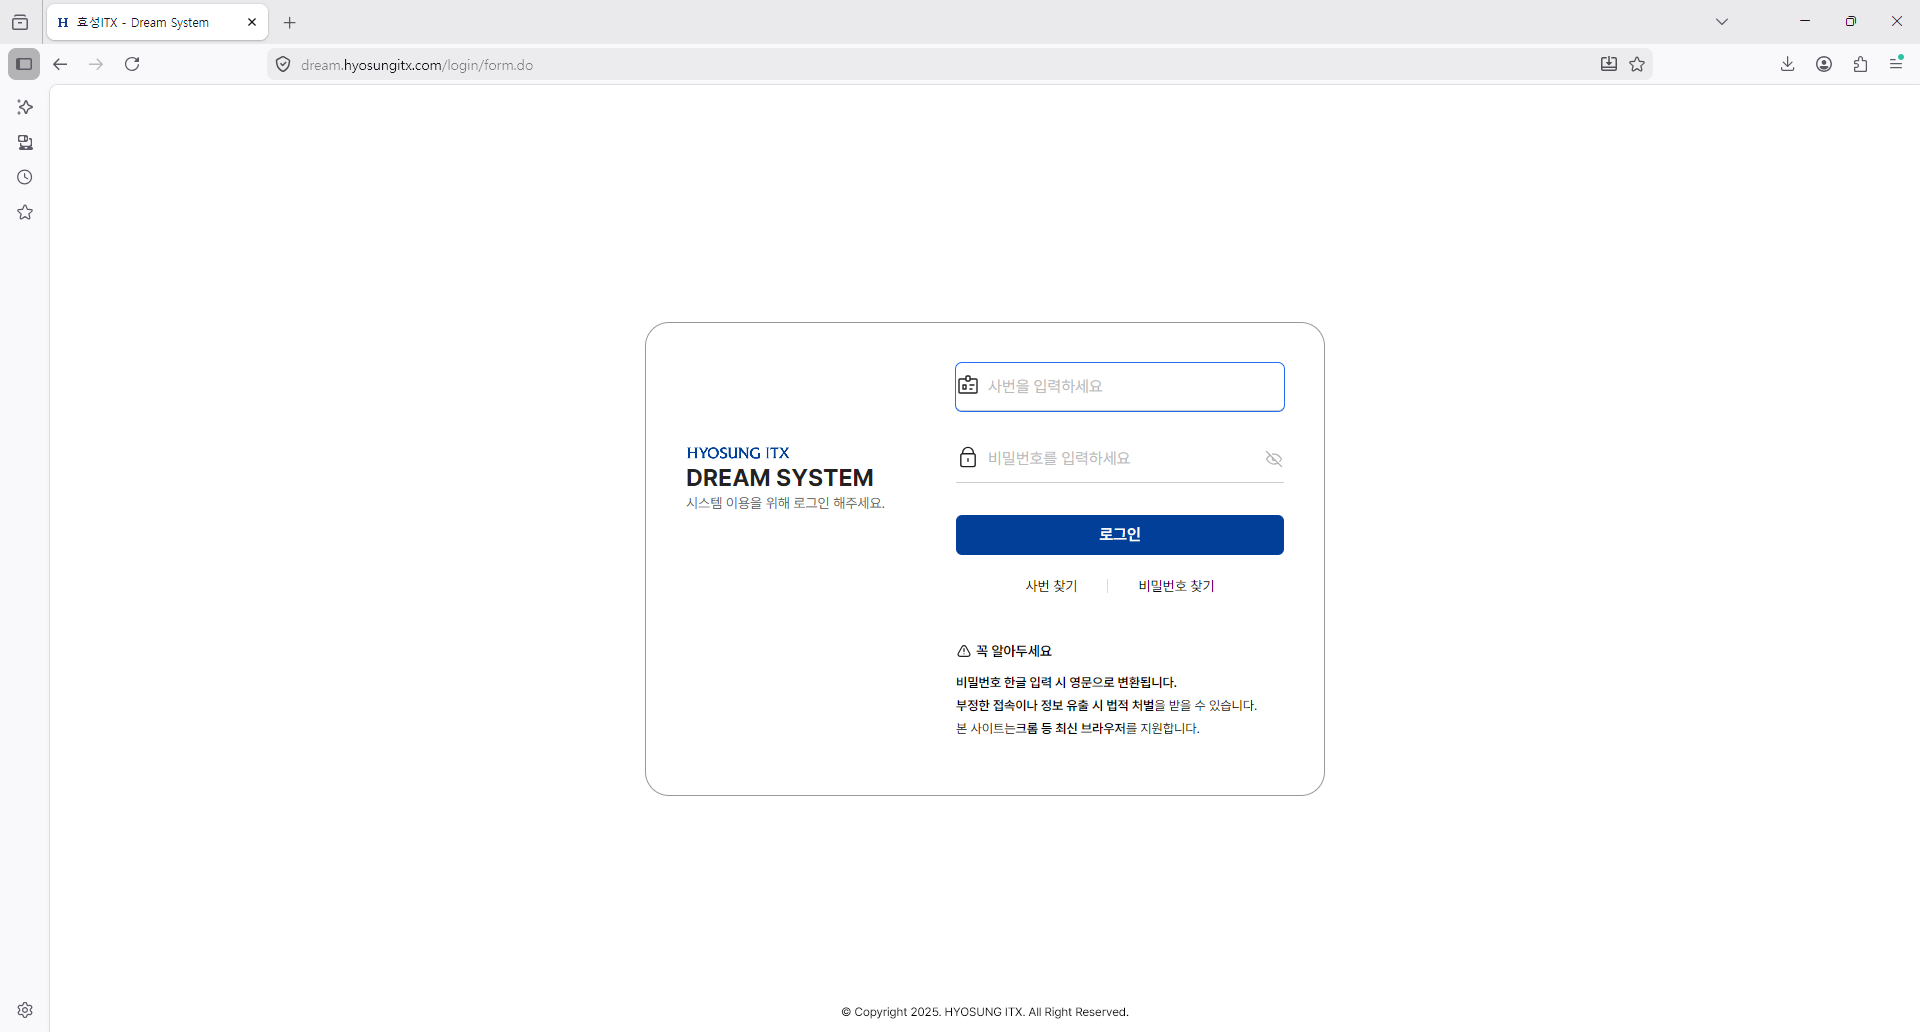Click the ID badge icon in 사번 field
The width and height of the screenshot is (1920, 1032).
968,385
